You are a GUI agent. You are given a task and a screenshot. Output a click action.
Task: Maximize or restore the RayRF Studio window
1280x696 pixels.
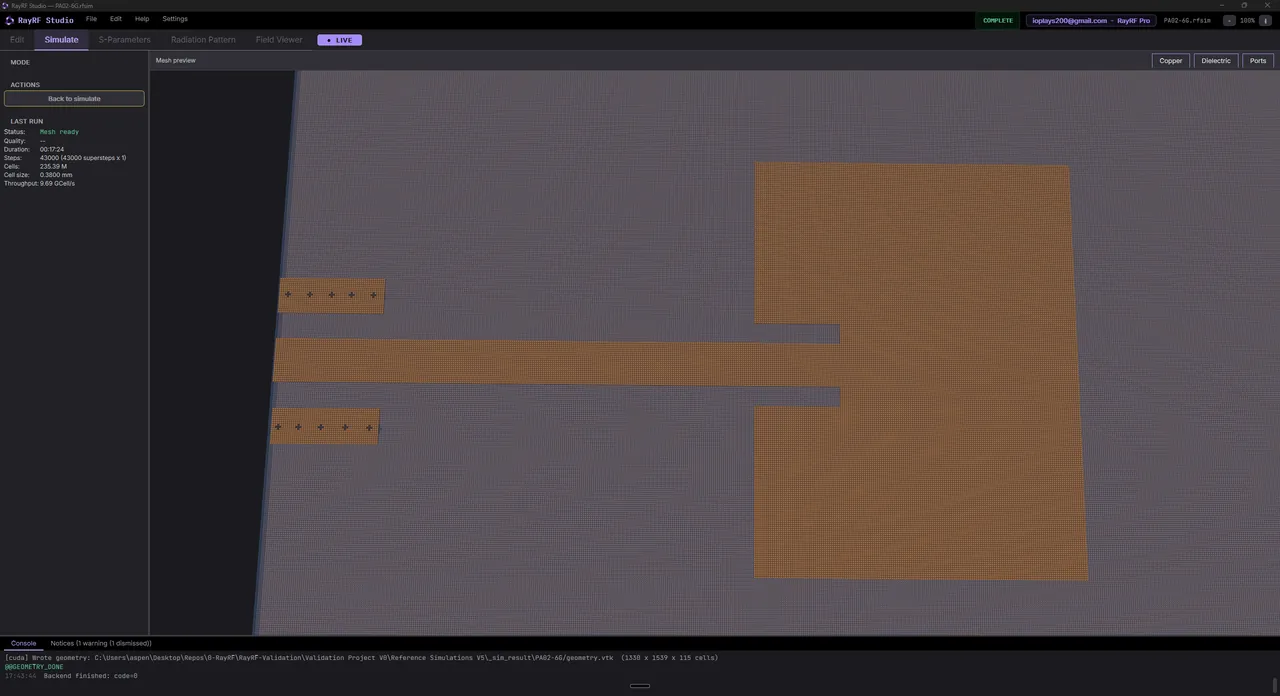1244,5
